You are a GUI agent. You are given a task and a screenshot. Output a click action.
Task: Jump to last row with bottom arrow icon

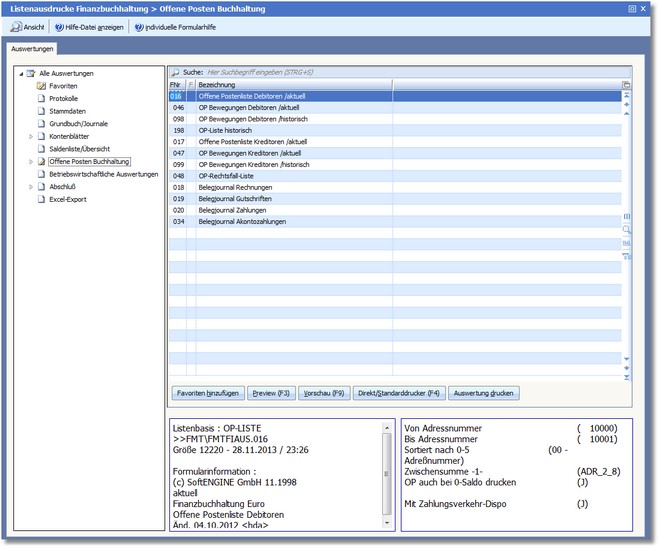[x=627, y=377]
